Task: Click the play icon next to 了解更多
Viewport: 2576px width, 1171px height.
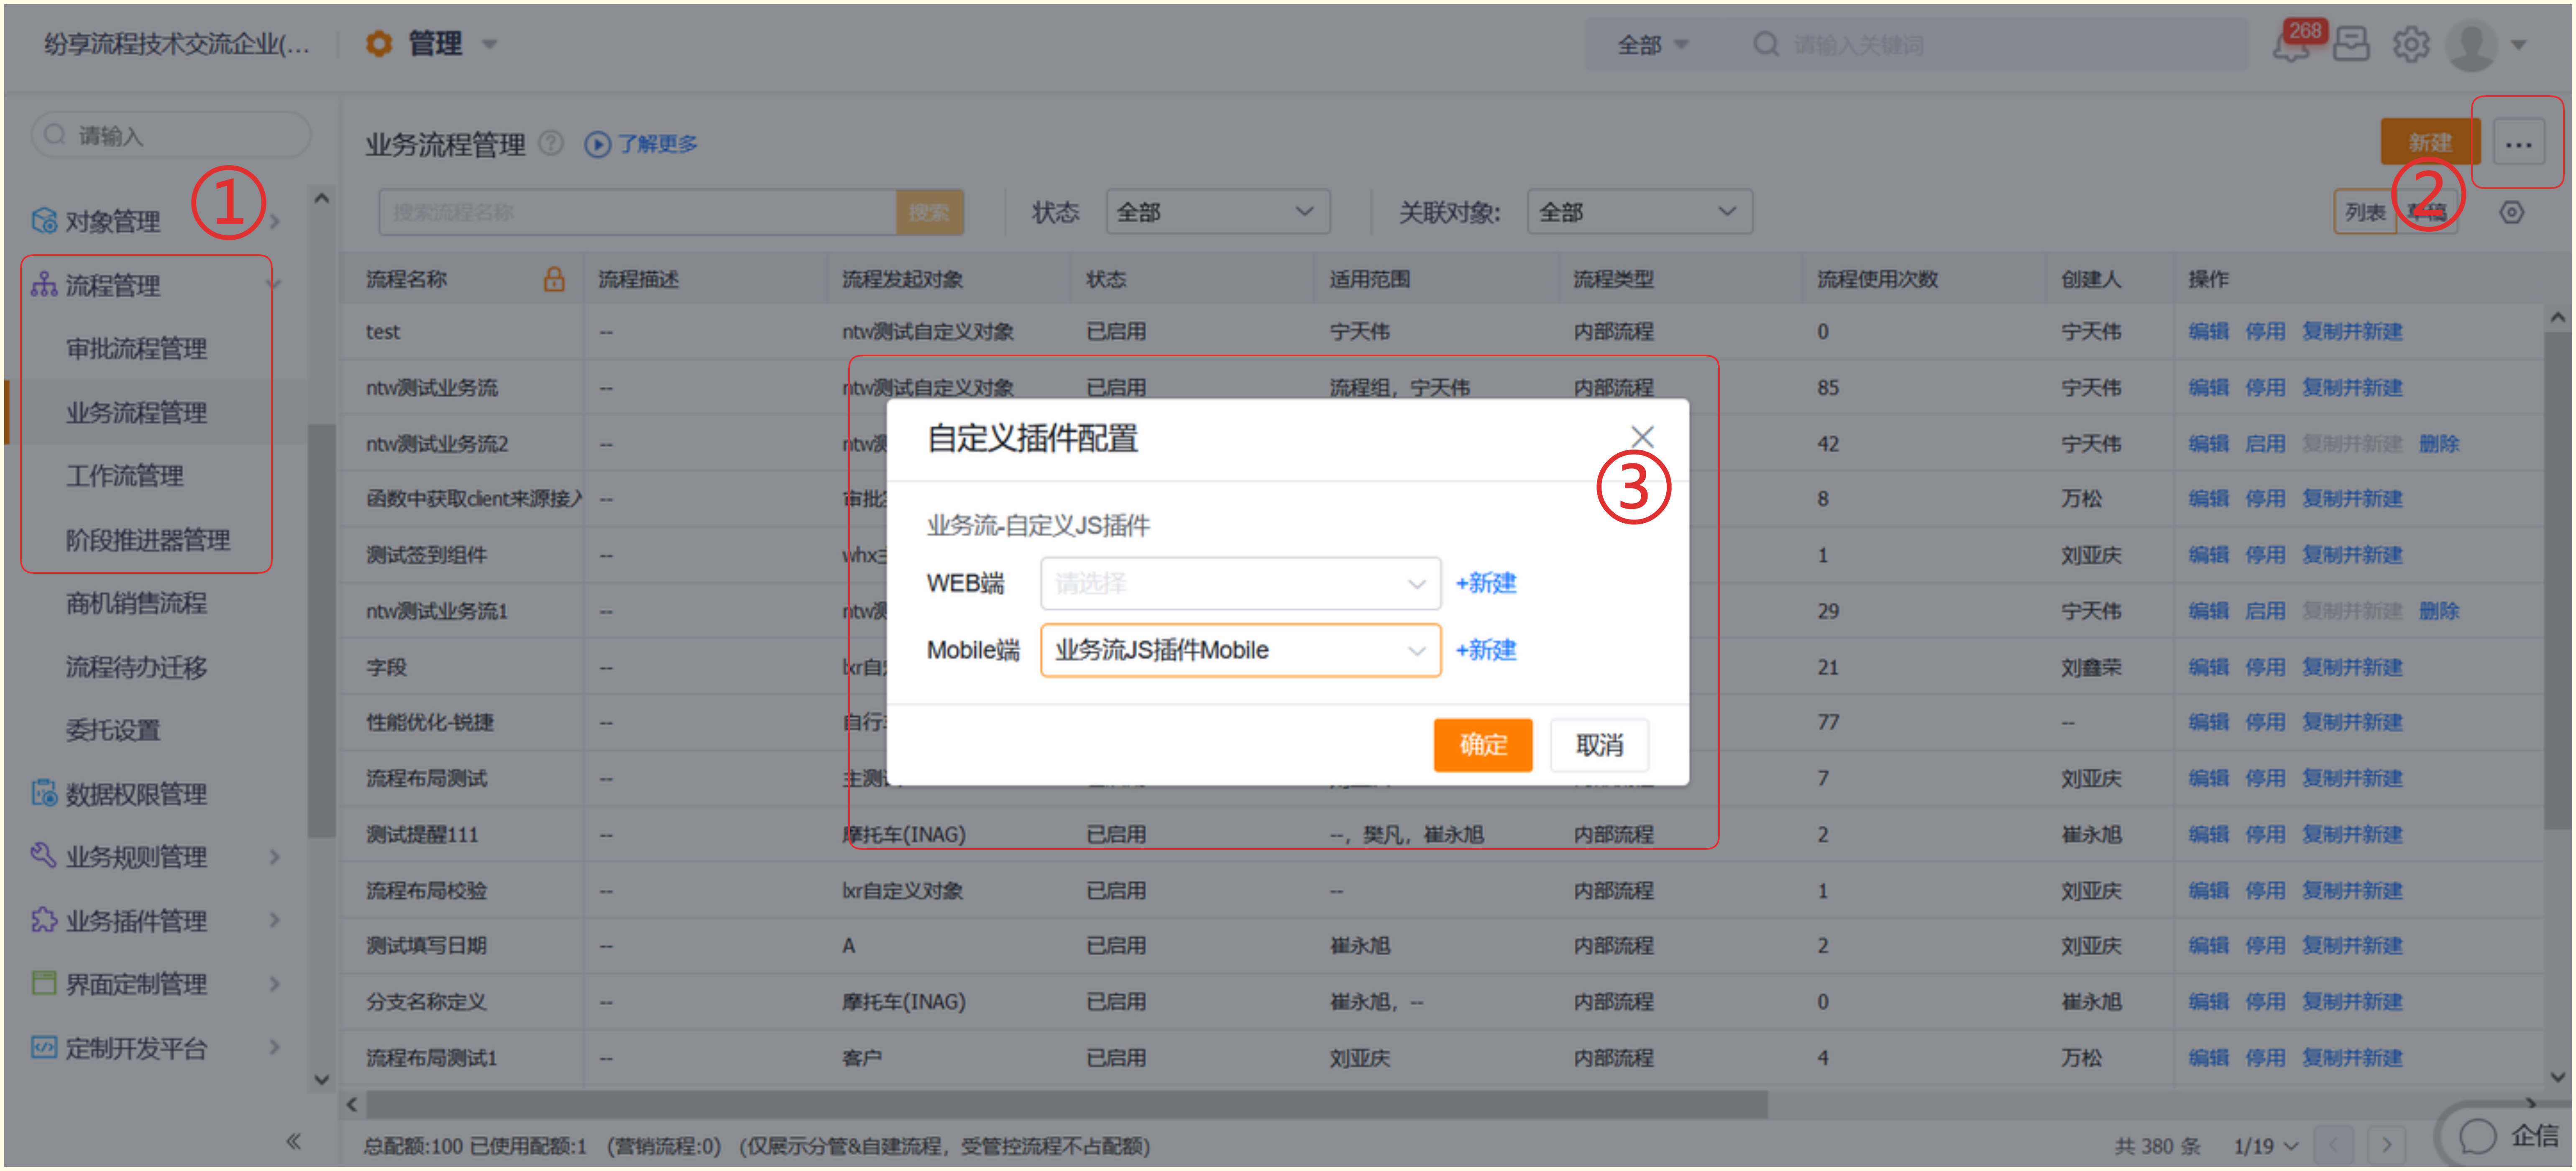Action: (597, 145)
